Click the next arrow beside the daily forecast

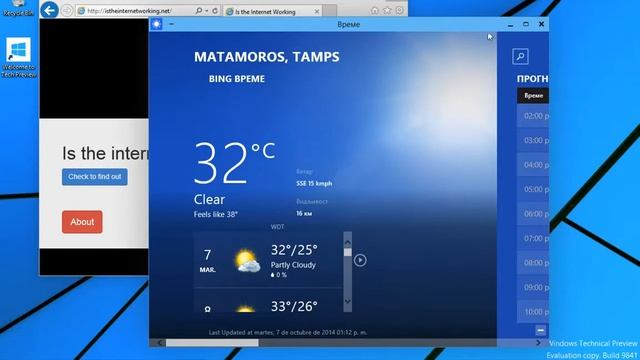point(360,260)
